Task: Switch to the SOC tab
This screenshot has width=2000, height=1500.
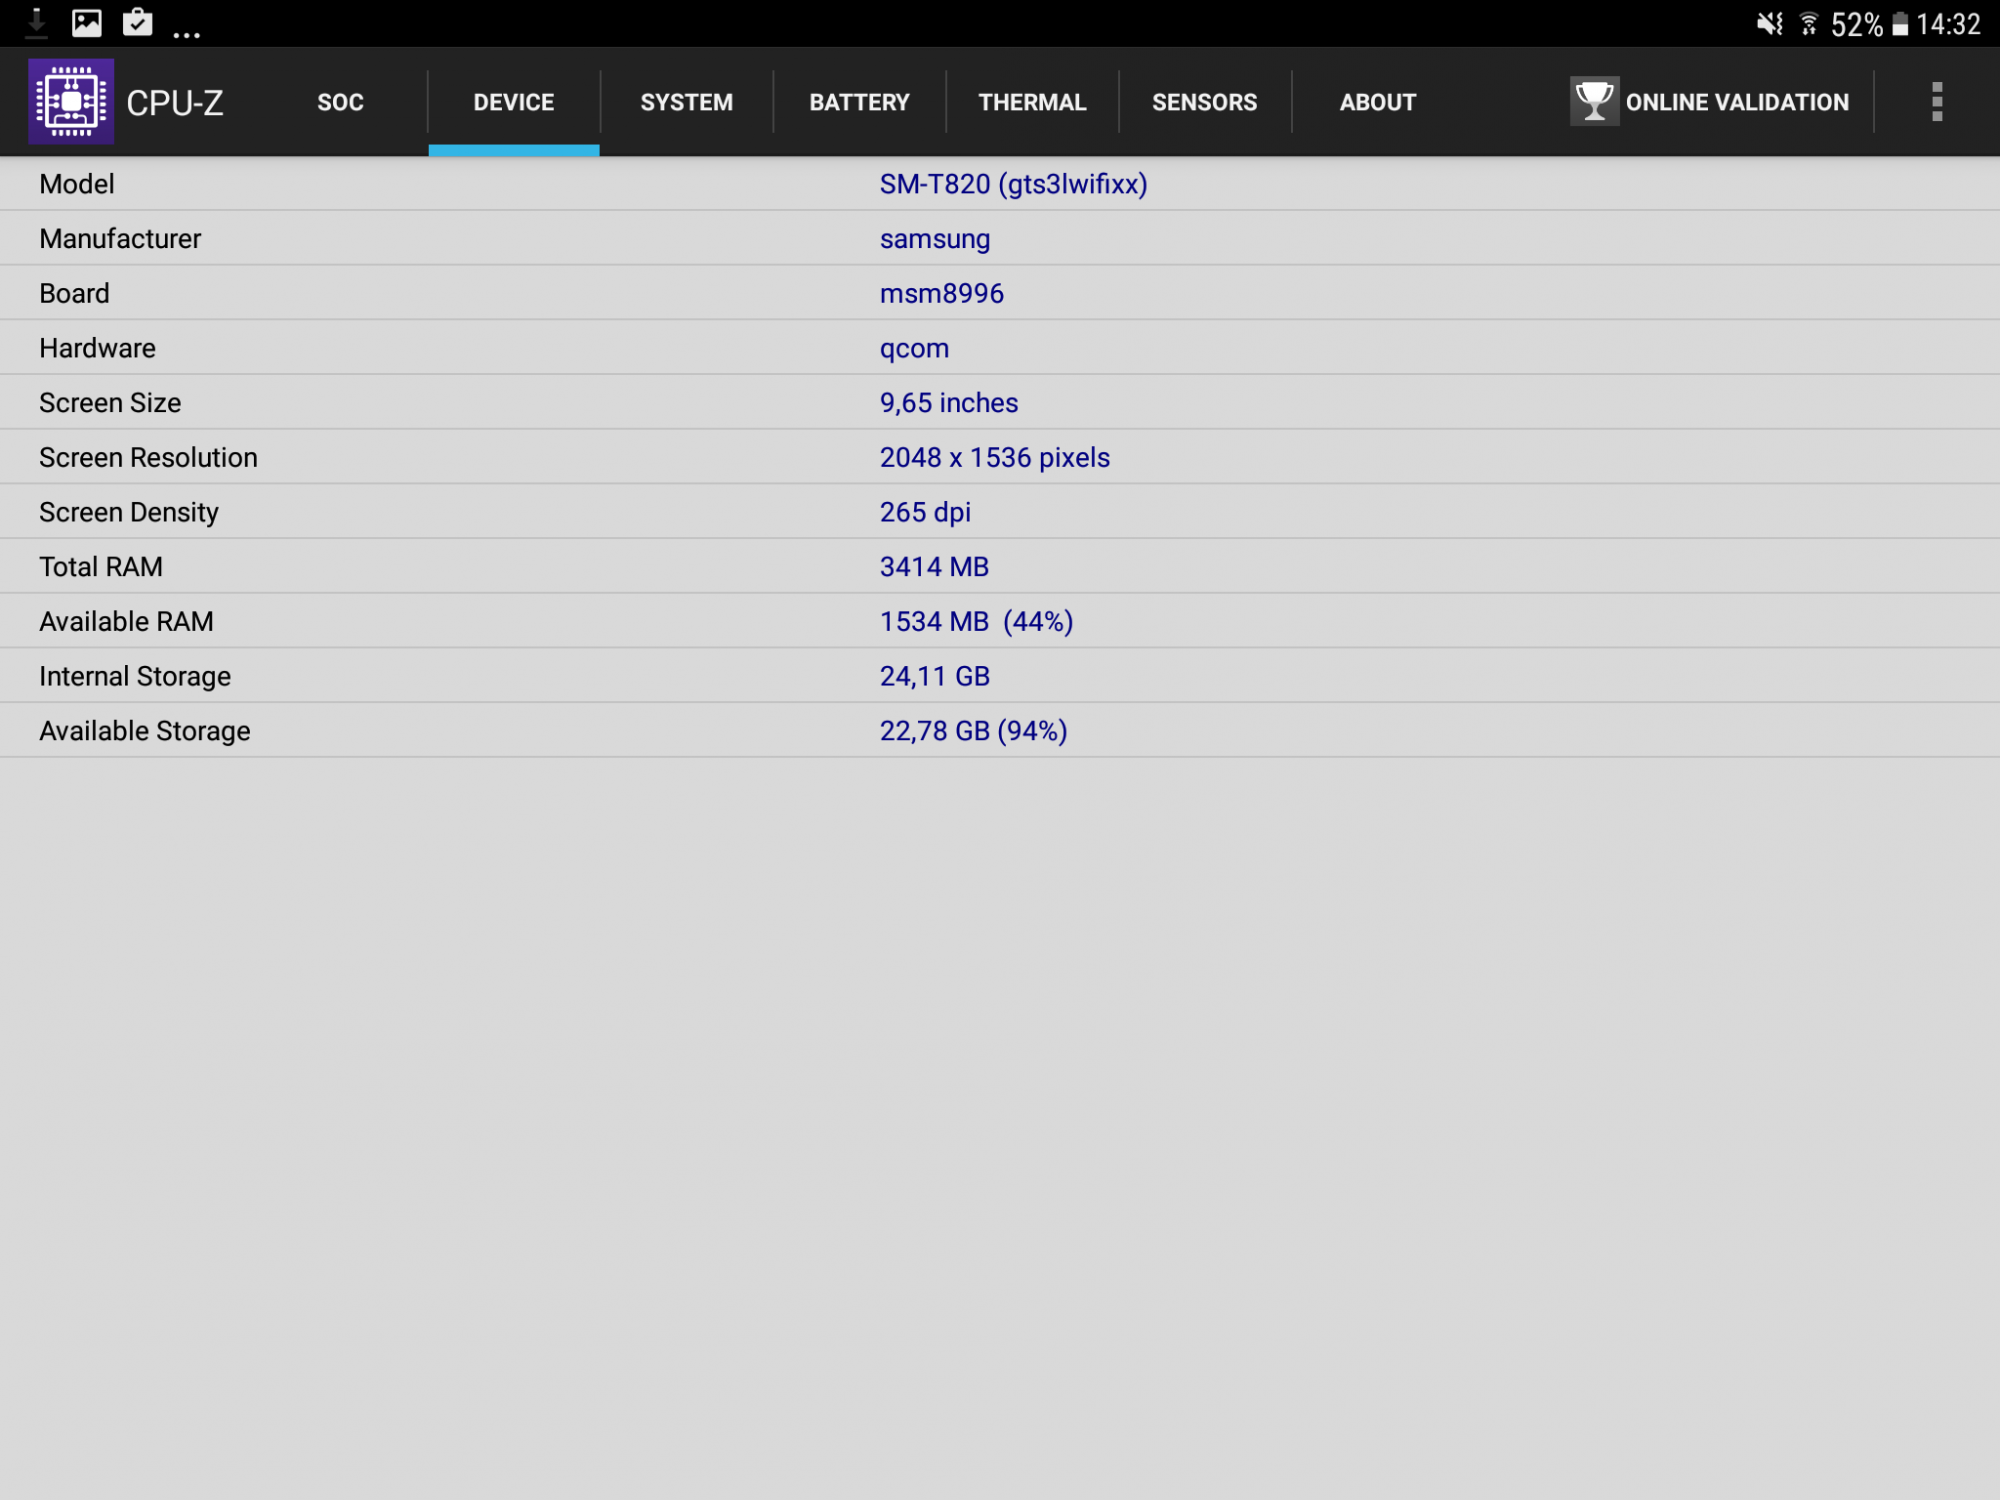Action: click(340, 102)
